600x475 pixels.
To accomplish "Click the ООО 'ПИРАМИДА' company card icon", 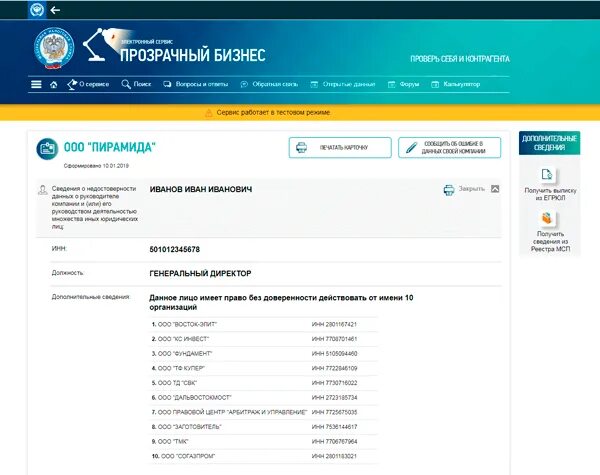I will tap(47, 149).
